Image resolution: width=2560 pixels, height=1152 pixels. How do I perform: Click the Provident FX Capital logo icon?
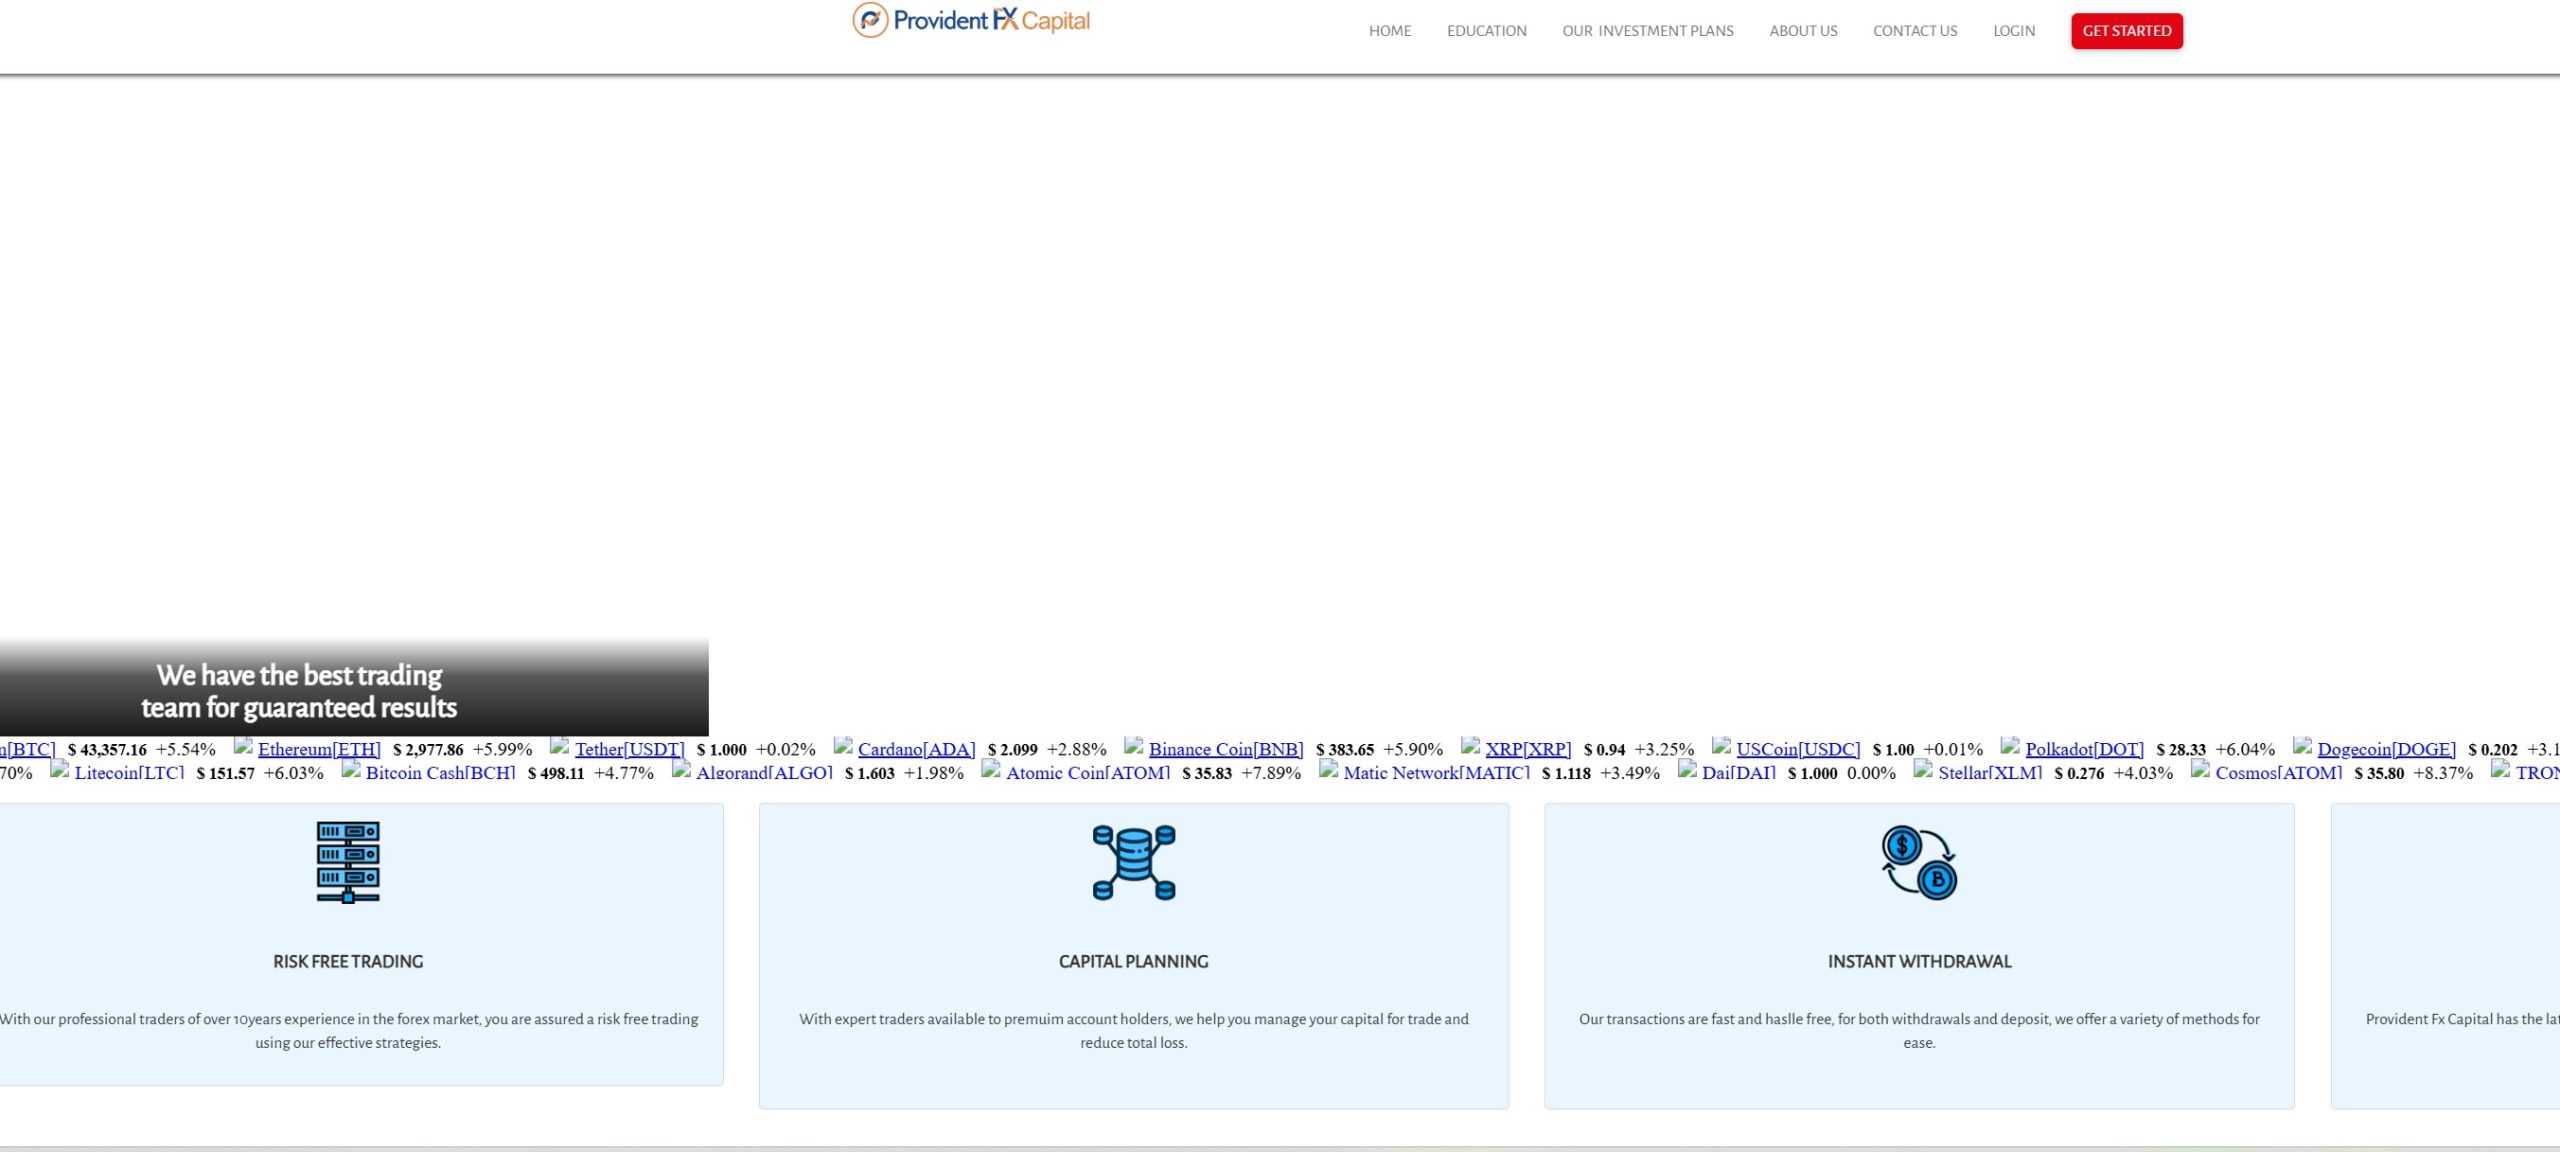pyautogui.click(x=868, y=19)
